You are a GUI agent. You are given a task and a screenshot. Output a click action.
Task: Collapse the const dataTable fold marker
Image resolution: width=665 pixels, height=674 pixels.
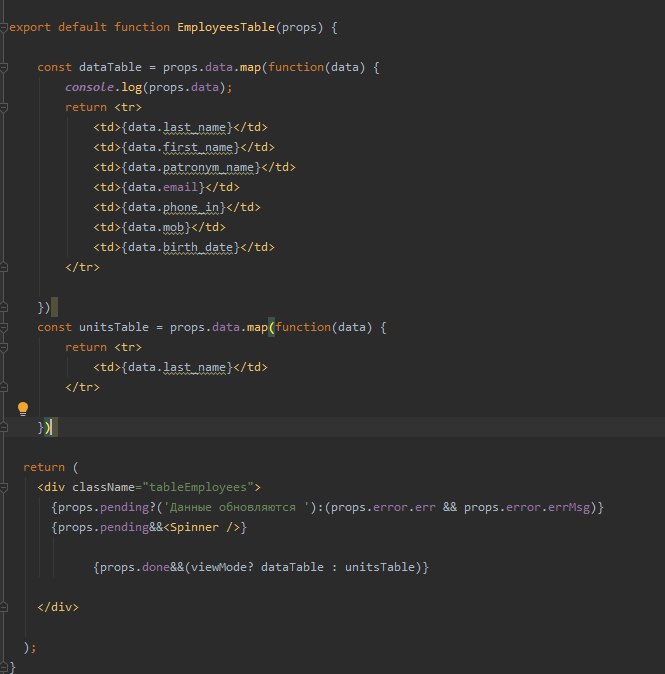tap(3, 67)
